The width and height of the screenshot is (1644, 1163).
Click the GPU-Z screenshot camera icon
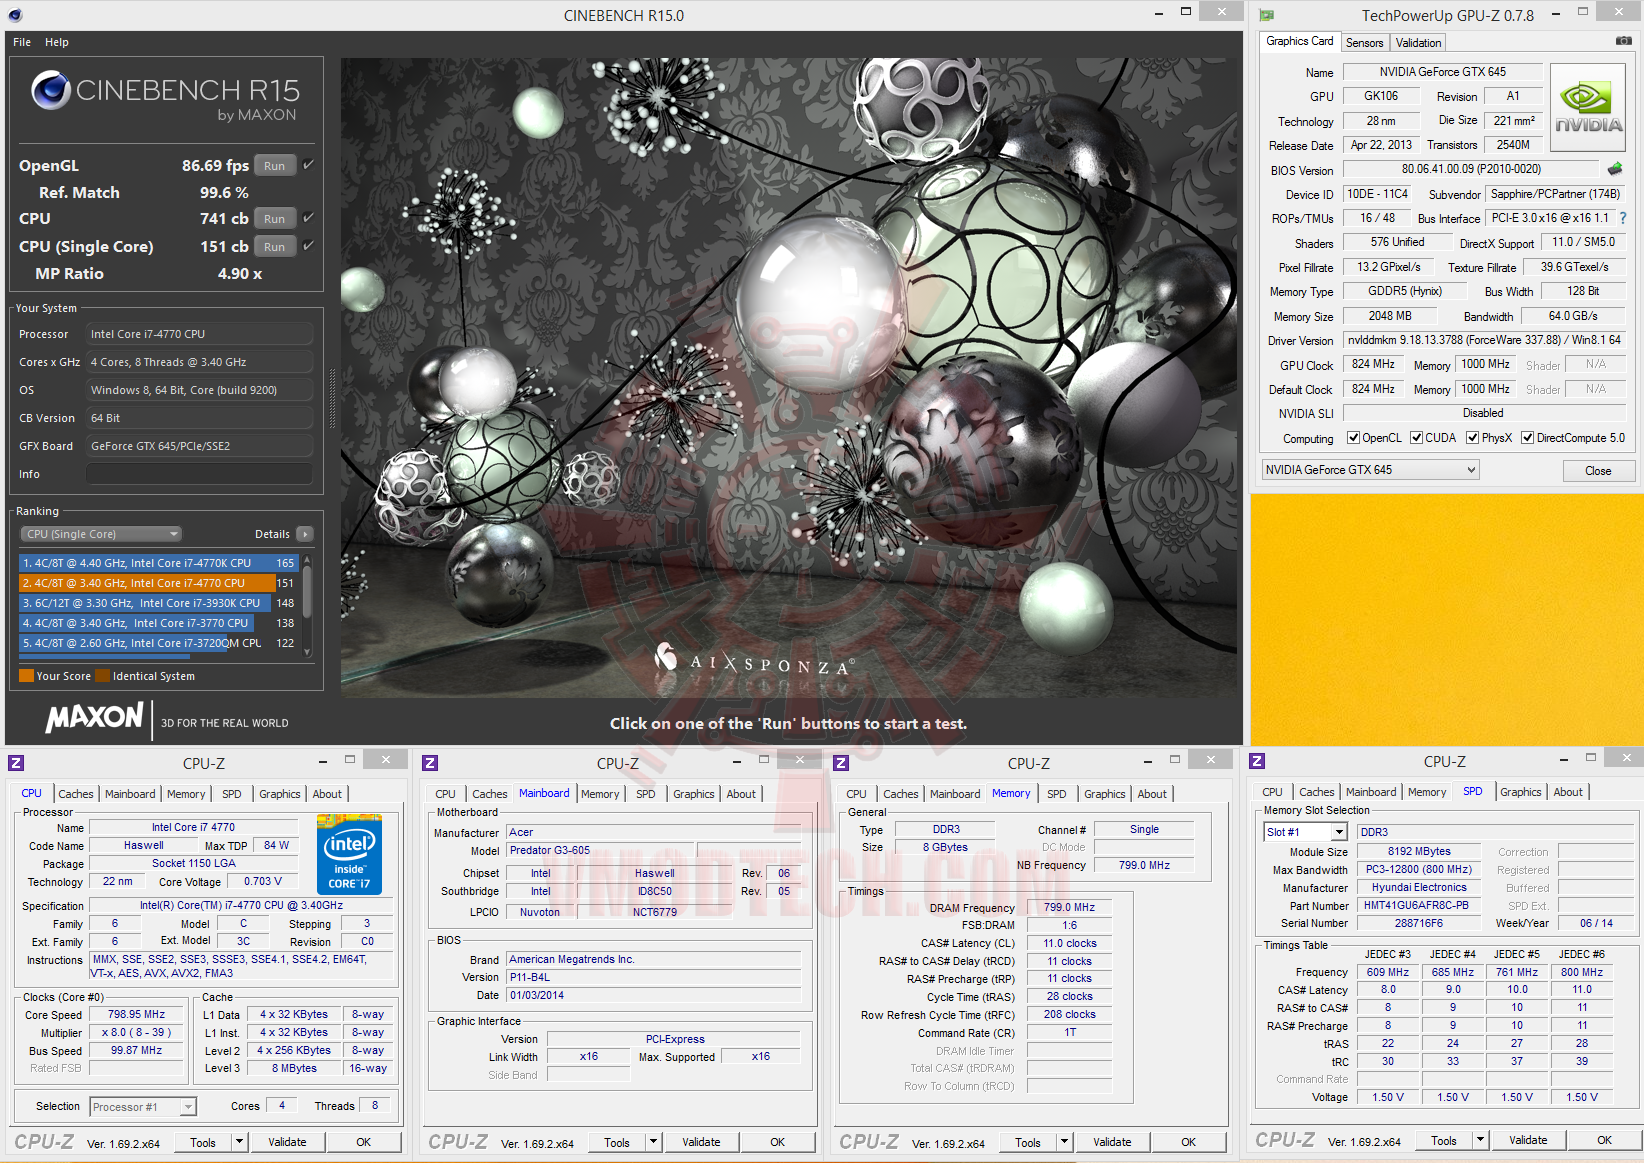point(1623,41)
